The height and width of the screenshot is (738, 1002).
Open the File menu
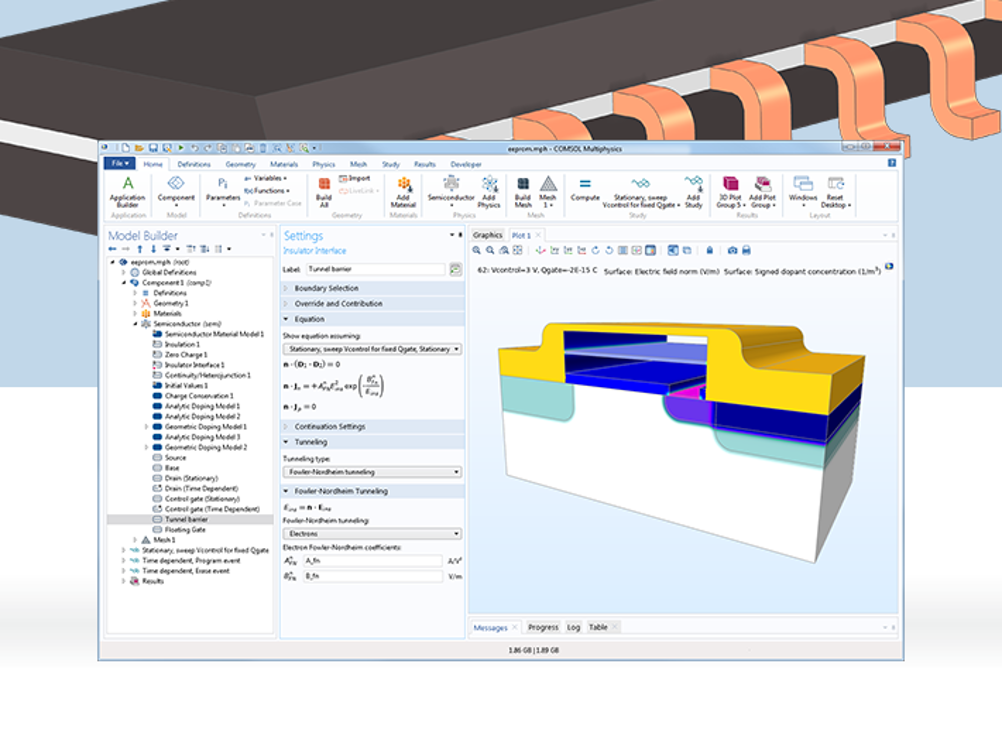[x=119, y=164]
